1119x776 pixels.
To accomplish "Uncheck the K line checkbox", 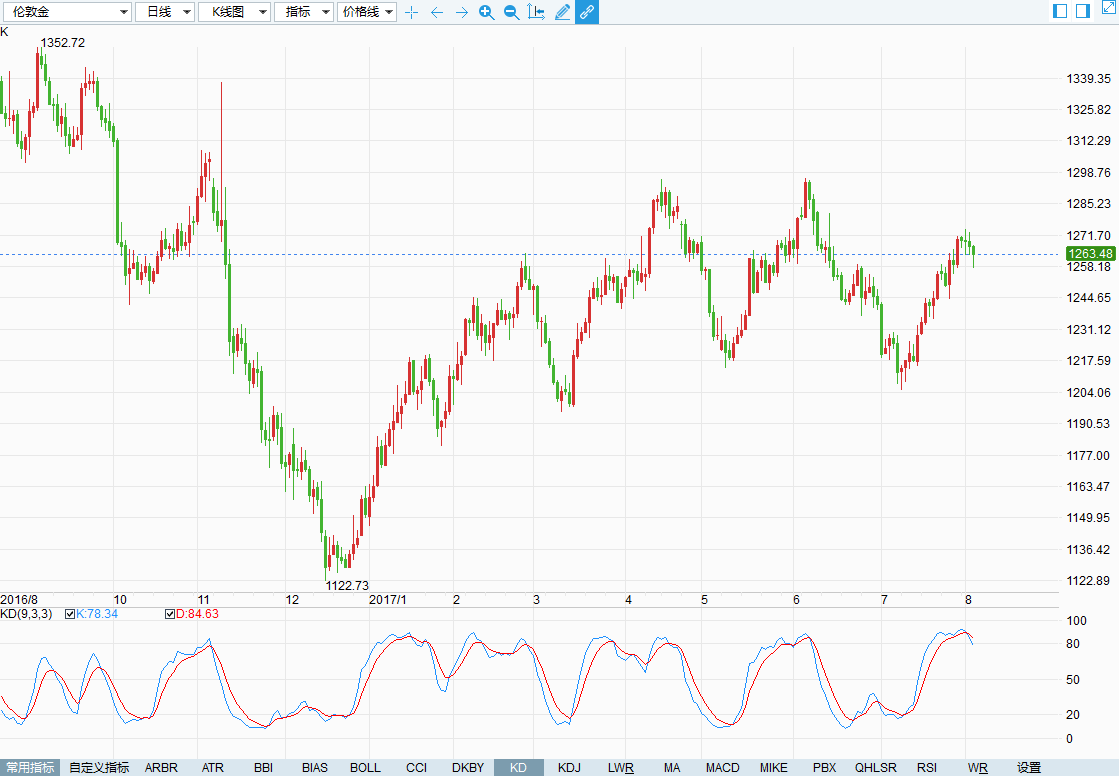I will [x=70, y=614].
